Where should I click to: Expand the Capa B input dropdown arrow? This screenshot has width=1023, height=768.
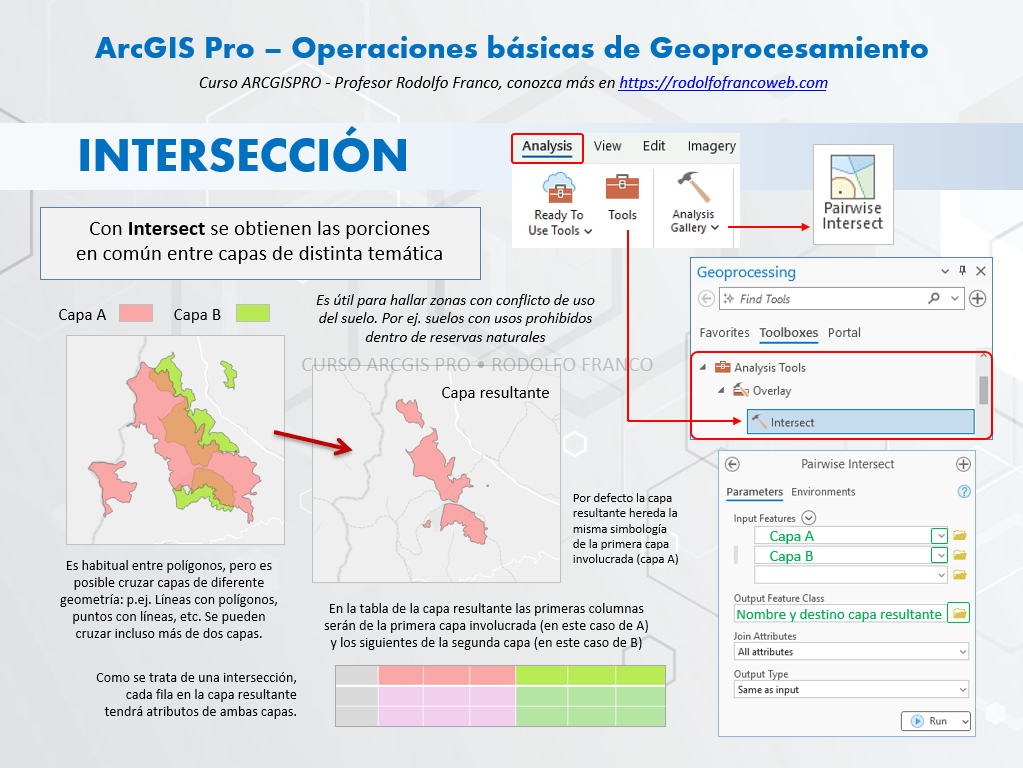tap(938, 556)
